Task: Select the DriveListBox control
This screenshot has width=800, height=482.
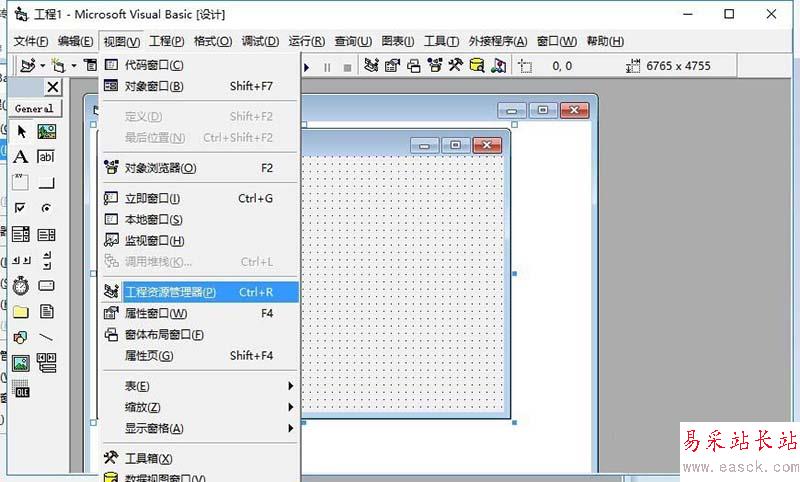Action: [46, 286]
